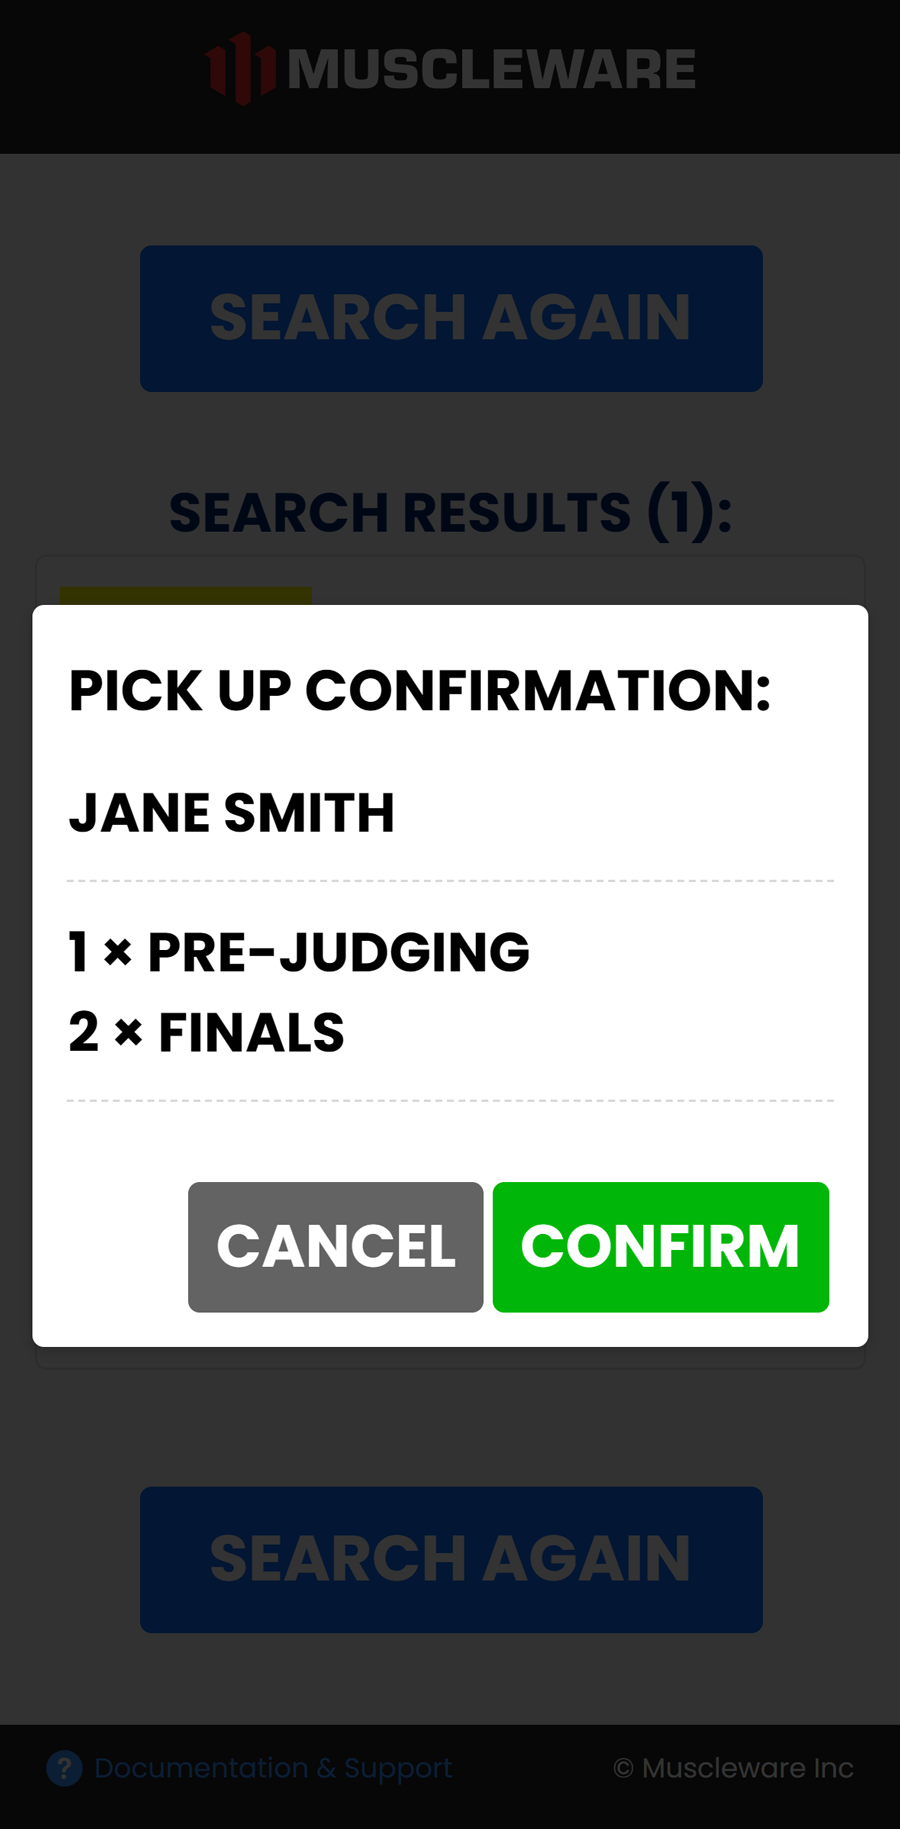900x1829 pixels.
Task: Click the MUSCLEWARE wordmark in header
Action: pyautogui.click(x=491, y=69)
